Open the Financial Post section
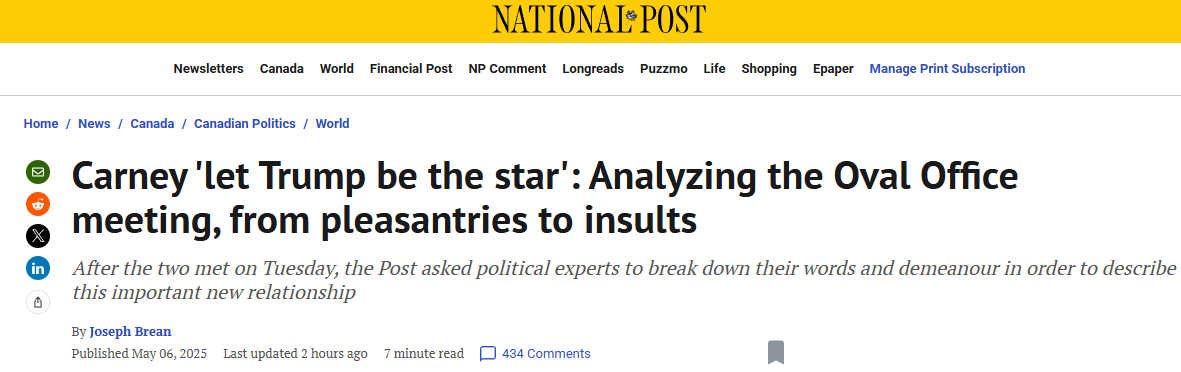 click(x=411, y=69)
